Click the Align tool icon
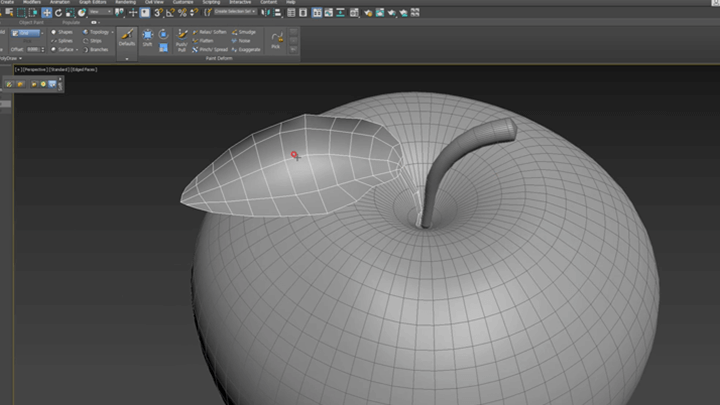720x405 pixels. click(278, 13)
